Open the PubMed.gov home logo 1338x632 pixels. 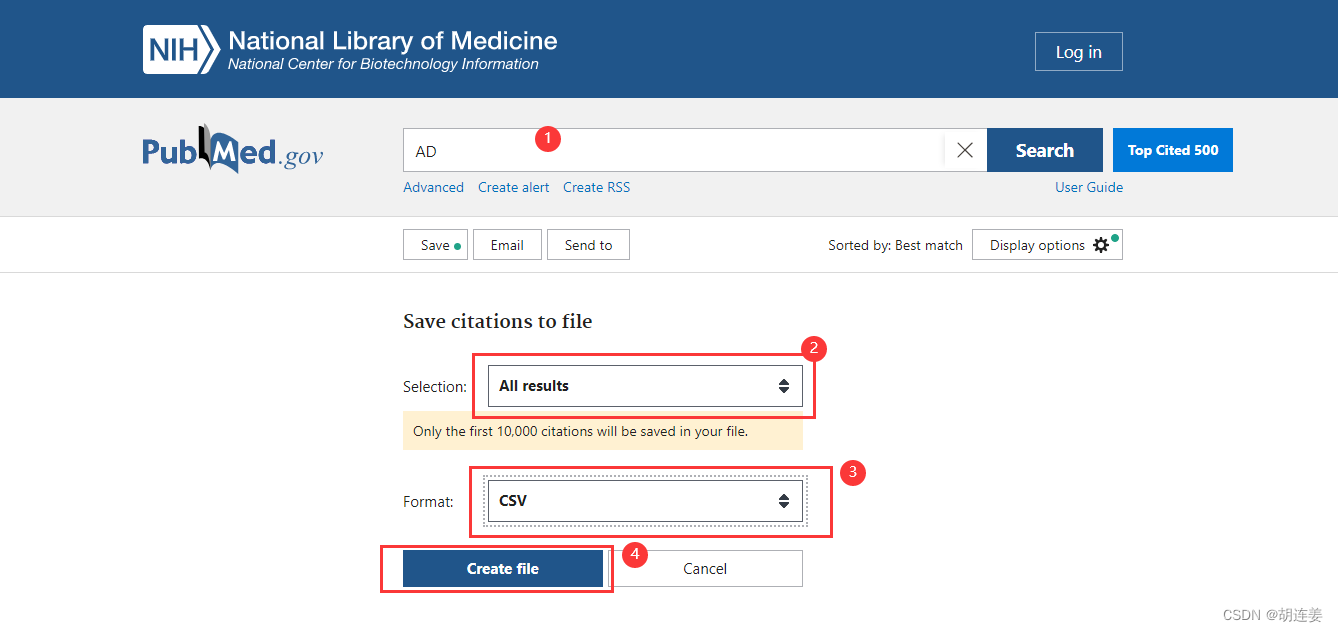coord(233,150)
